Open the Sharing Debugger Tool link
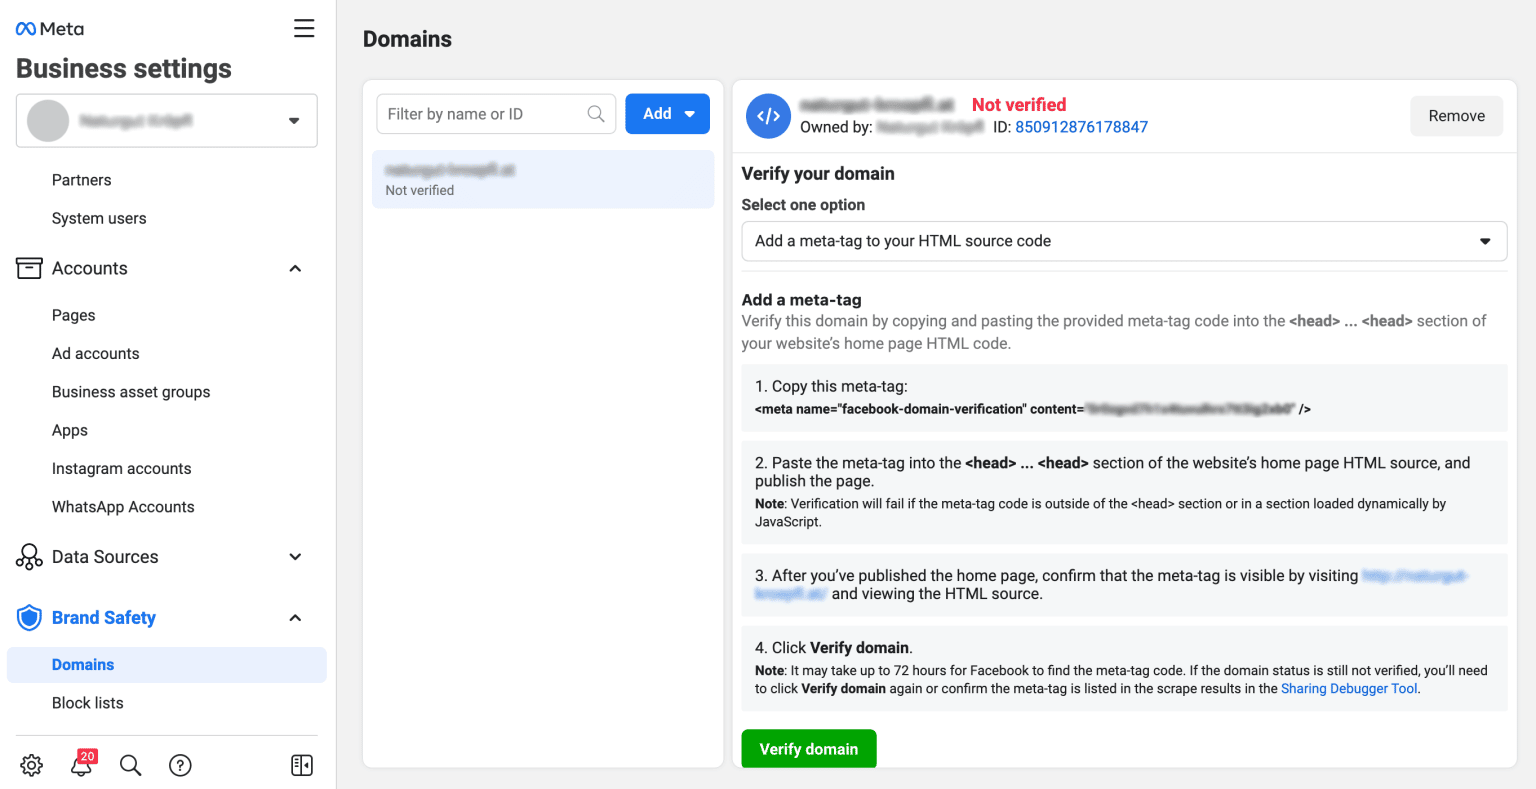 point(1348,688)
